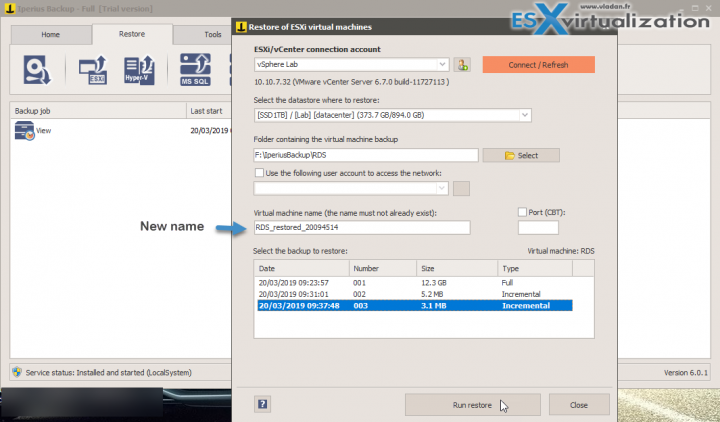The image size is (720, 422).
Task: Click the Connect / Refresh button
Action: point(539,65)
